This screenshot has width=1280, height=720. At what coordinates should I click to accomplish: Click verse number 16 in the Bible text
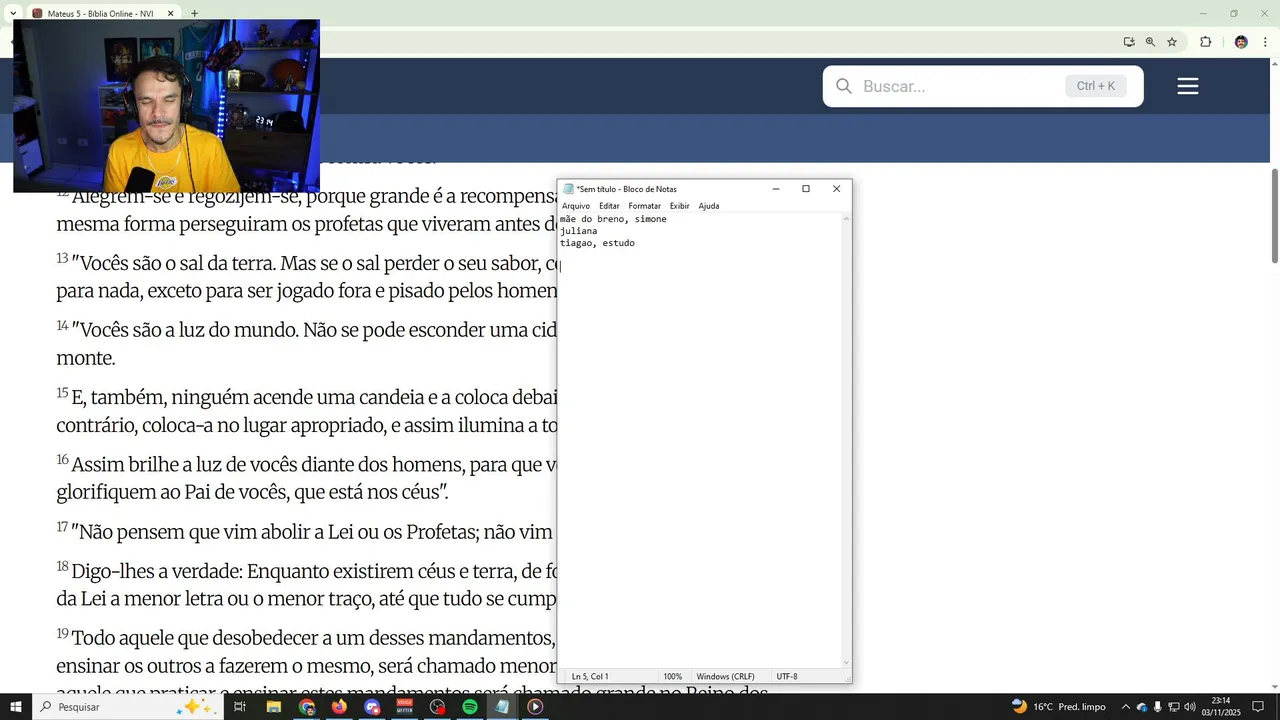(x=62, y=459)
